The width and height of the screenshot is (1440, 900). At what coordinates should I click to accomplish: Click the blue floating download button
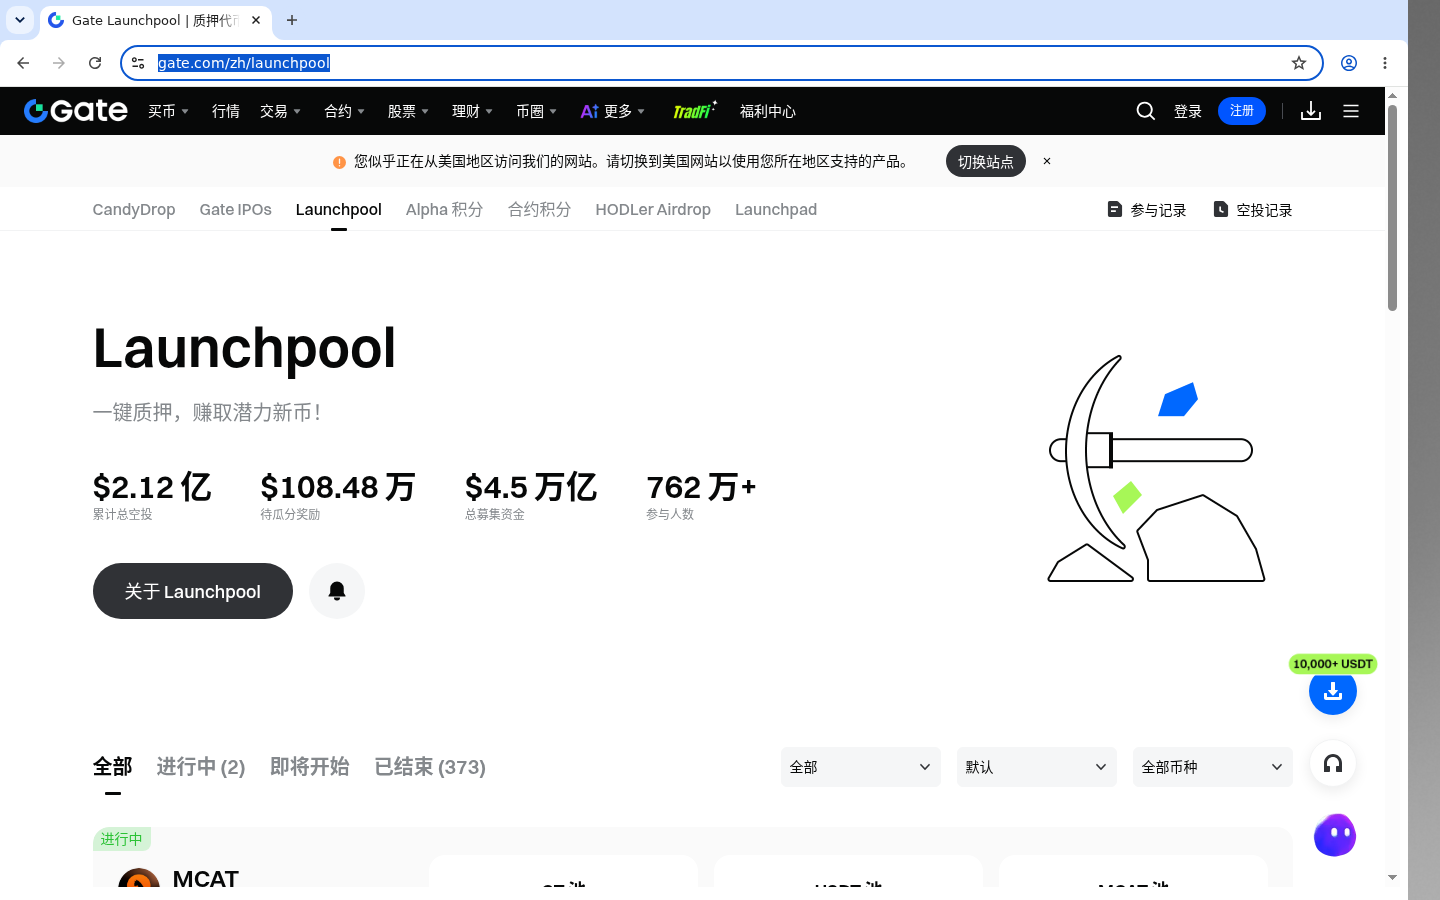click(x=1333, y=691)
